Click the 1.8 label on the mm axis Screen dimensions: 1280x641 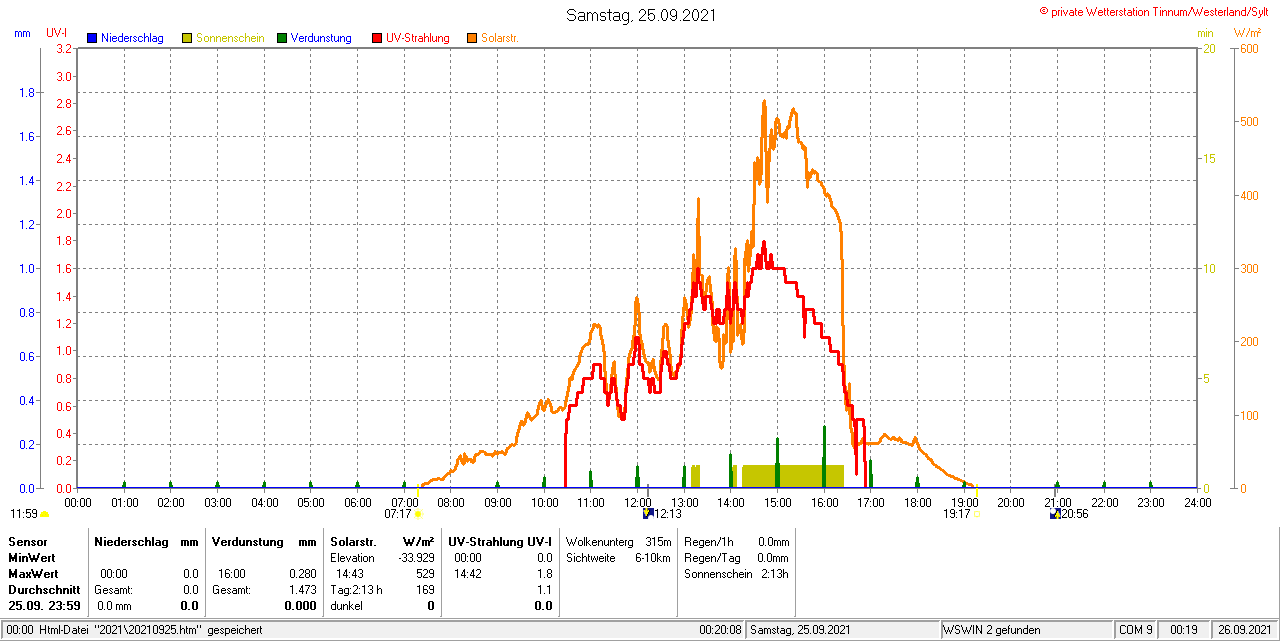[x=28, y=93]
